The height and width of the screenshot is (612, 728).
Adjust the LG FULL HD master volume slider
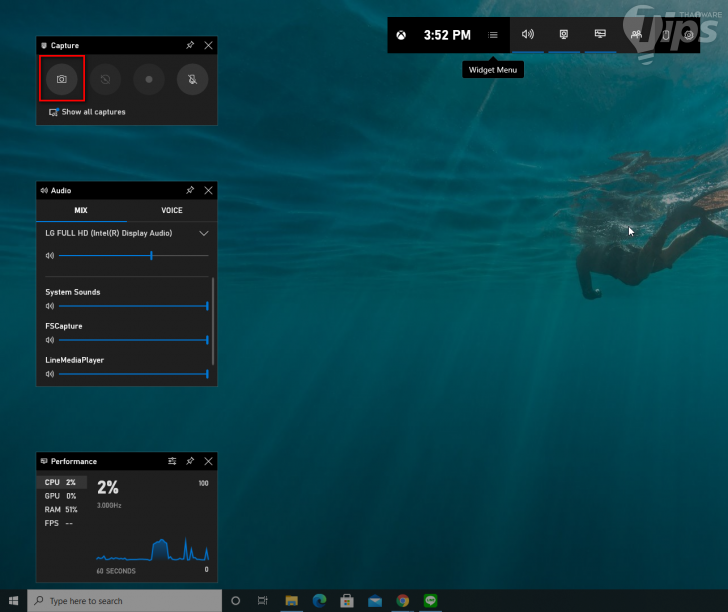(x=134, y=255)
